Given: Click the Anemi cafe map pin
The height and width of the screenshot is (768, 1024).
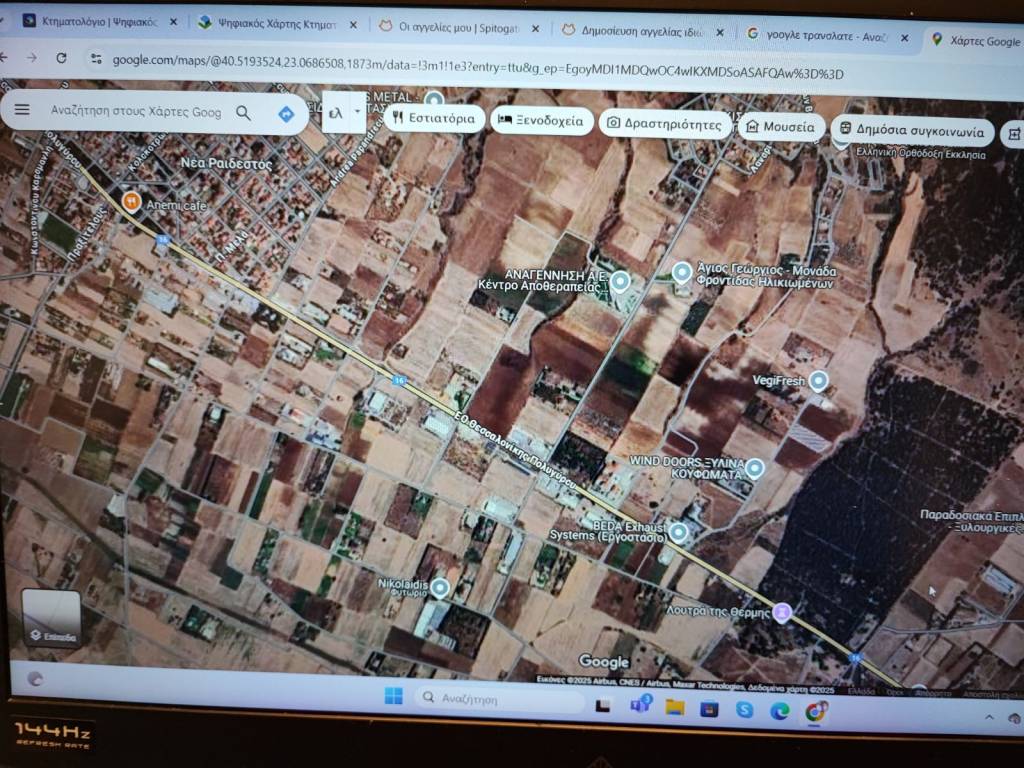Looking at the screenshot, I should (x=130, y=201).
